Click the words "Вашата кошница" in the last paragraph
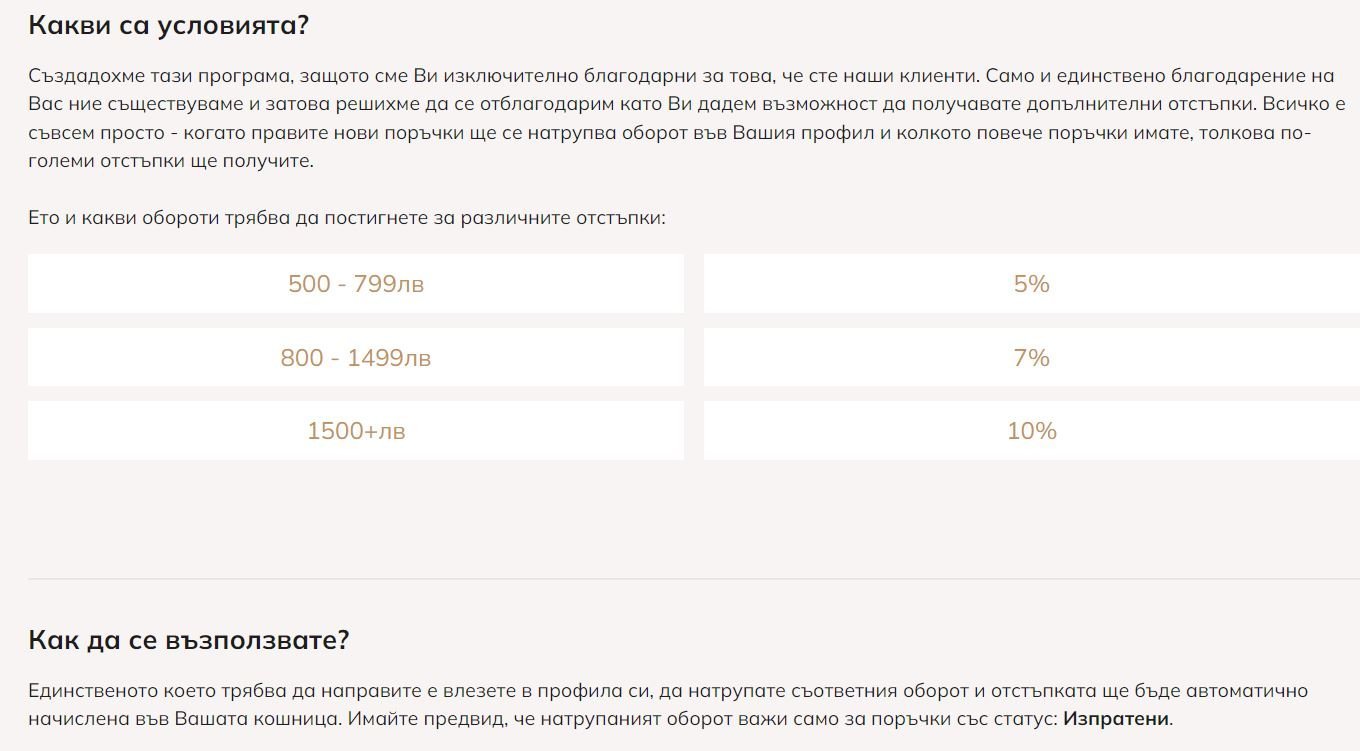Screen dimensions: 1360x751 240,719
